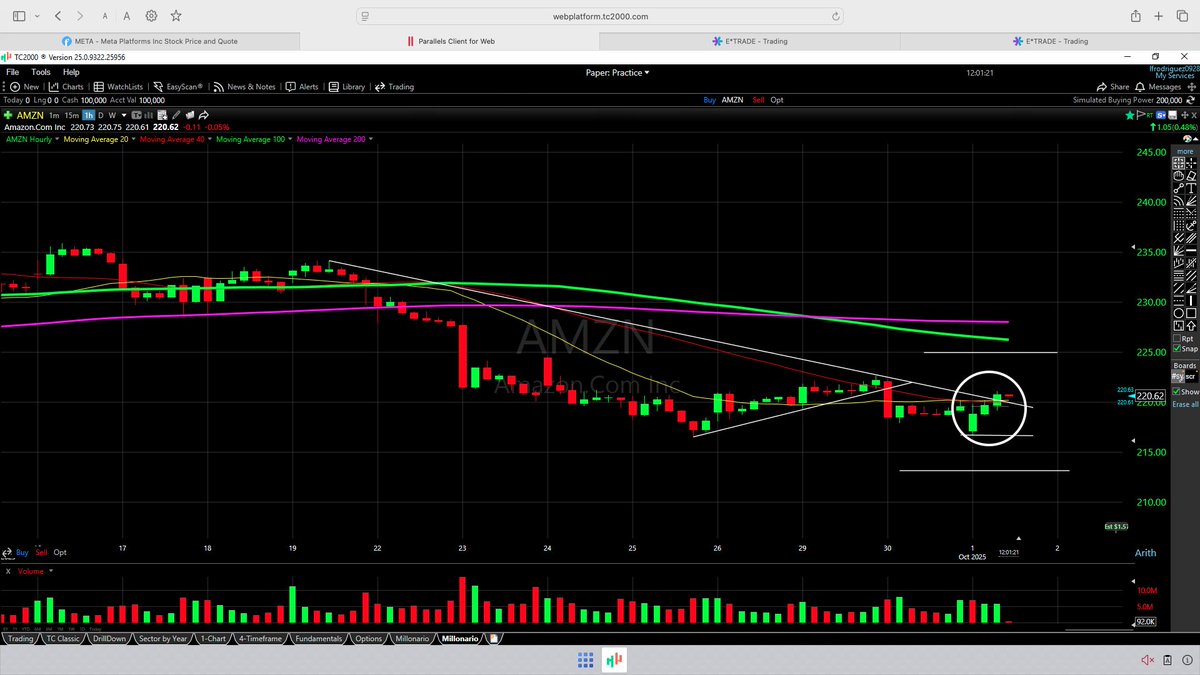Open Safari sidebar toggle icon
This screenshot has height=675, width=1200.
point(20,16)
